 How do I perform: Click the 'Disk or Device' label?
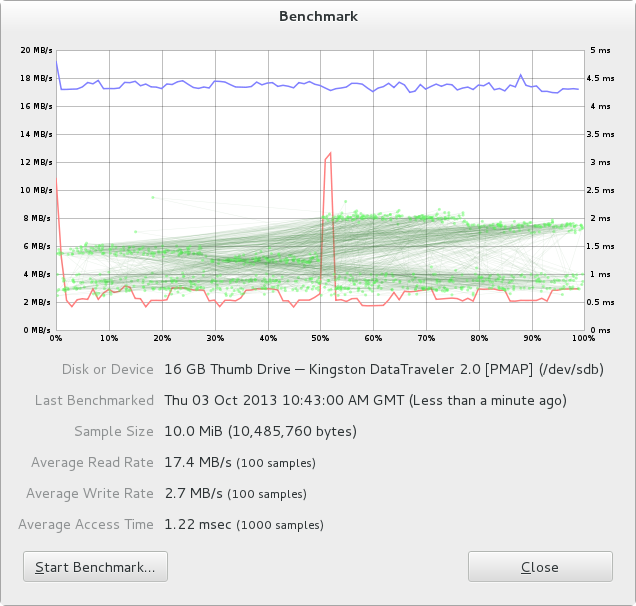107,369
